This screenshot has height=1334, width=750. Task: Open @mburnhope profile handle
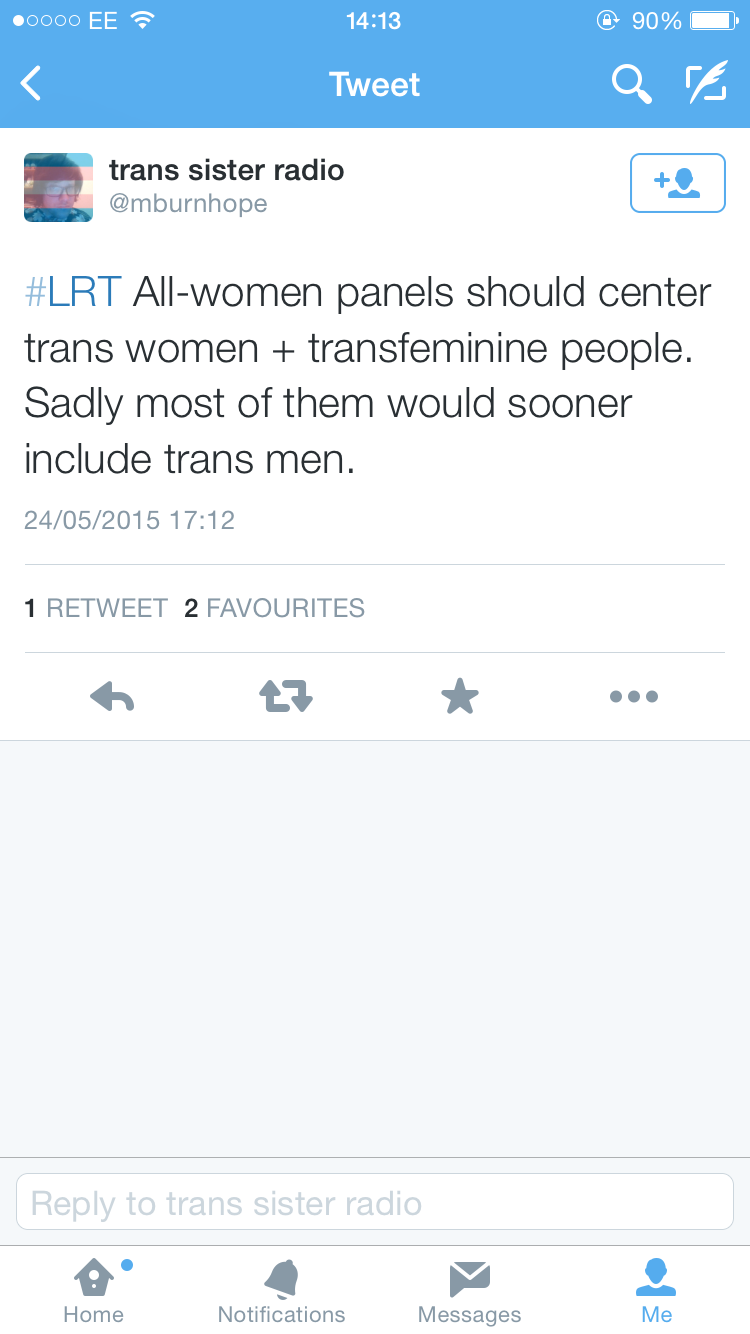188,204
